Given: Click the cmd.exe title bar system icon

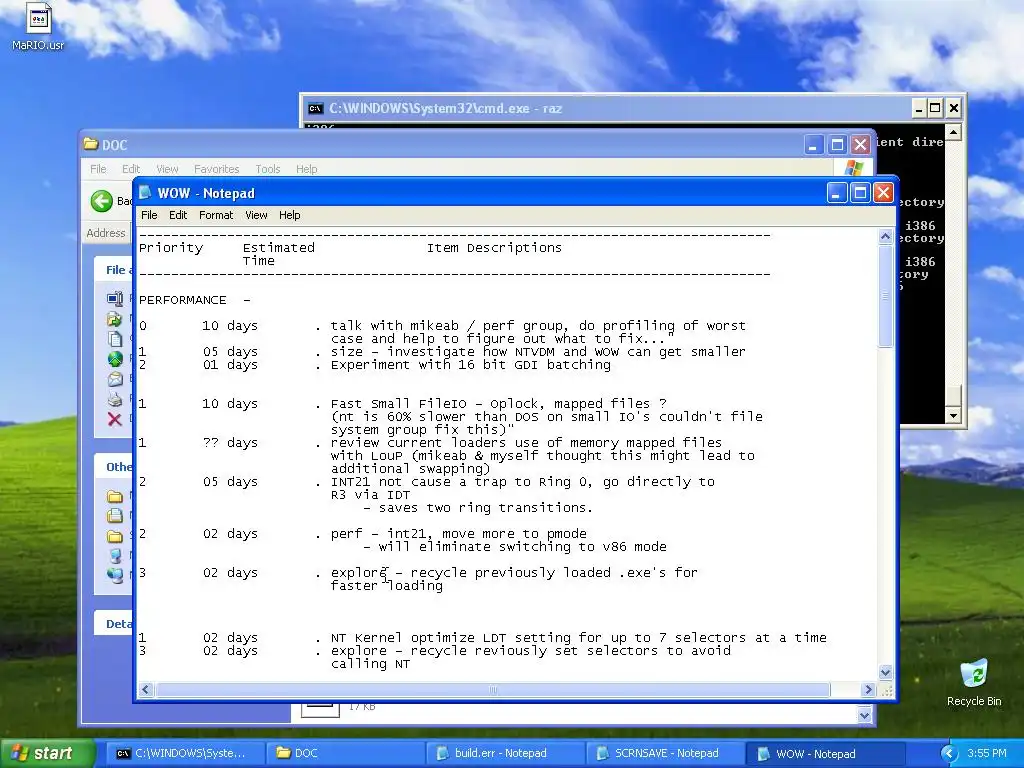Looking at the screenshot, I should pyautogui.click(x=315, y=108).
